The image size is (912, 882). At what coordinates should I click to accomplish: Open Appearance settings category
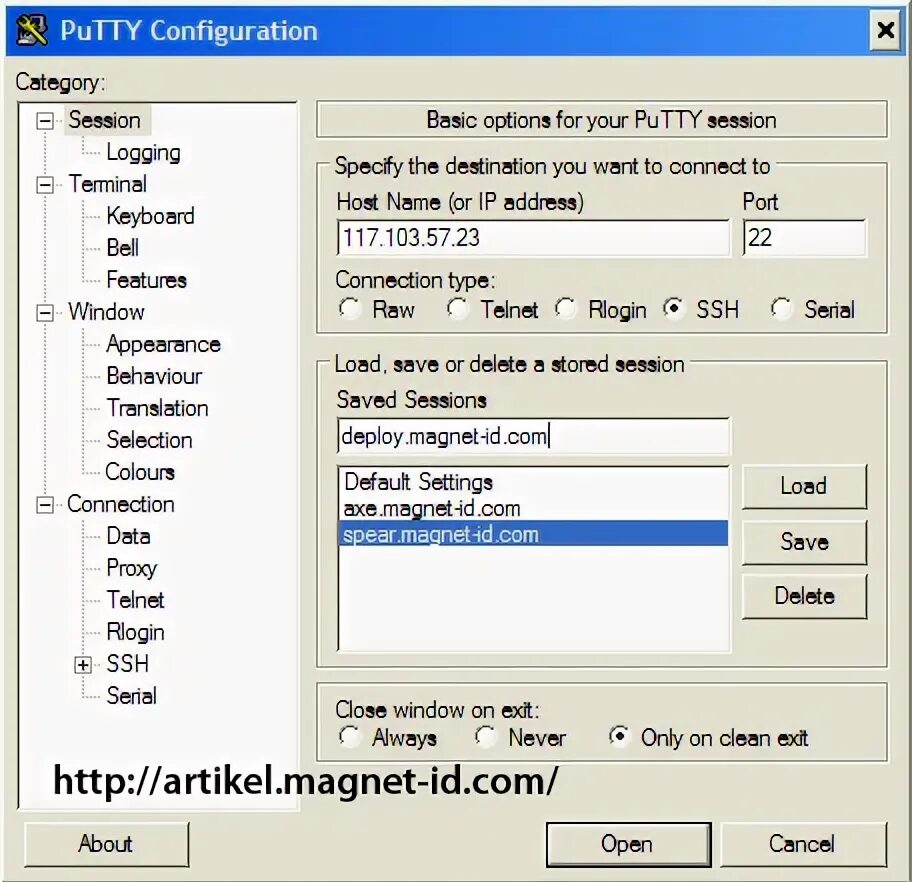tap(163, 344)
